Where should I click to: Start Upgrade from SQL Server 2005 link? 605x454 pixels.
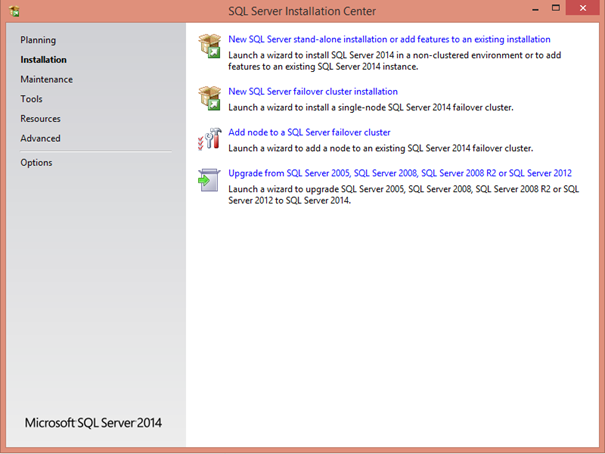pos(400,173)
